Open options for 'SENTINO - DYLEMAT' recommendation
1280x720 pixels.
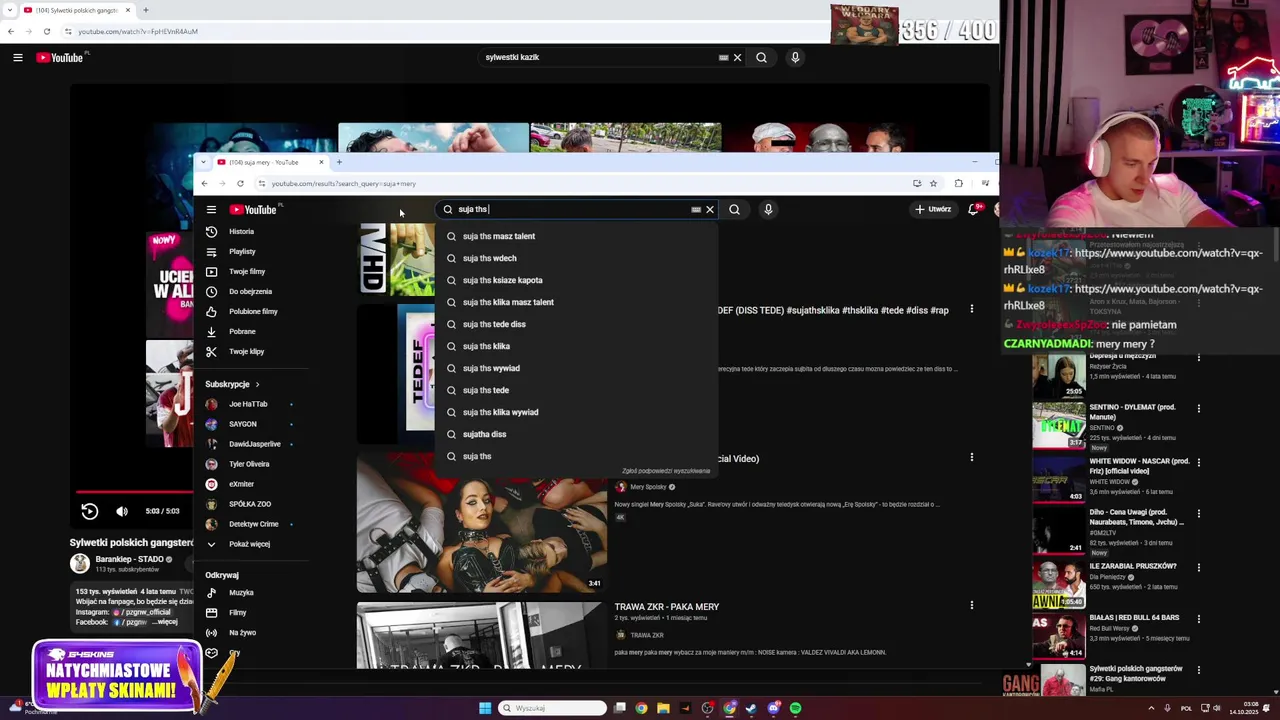pyautogui.click(x=1198, y=408)
